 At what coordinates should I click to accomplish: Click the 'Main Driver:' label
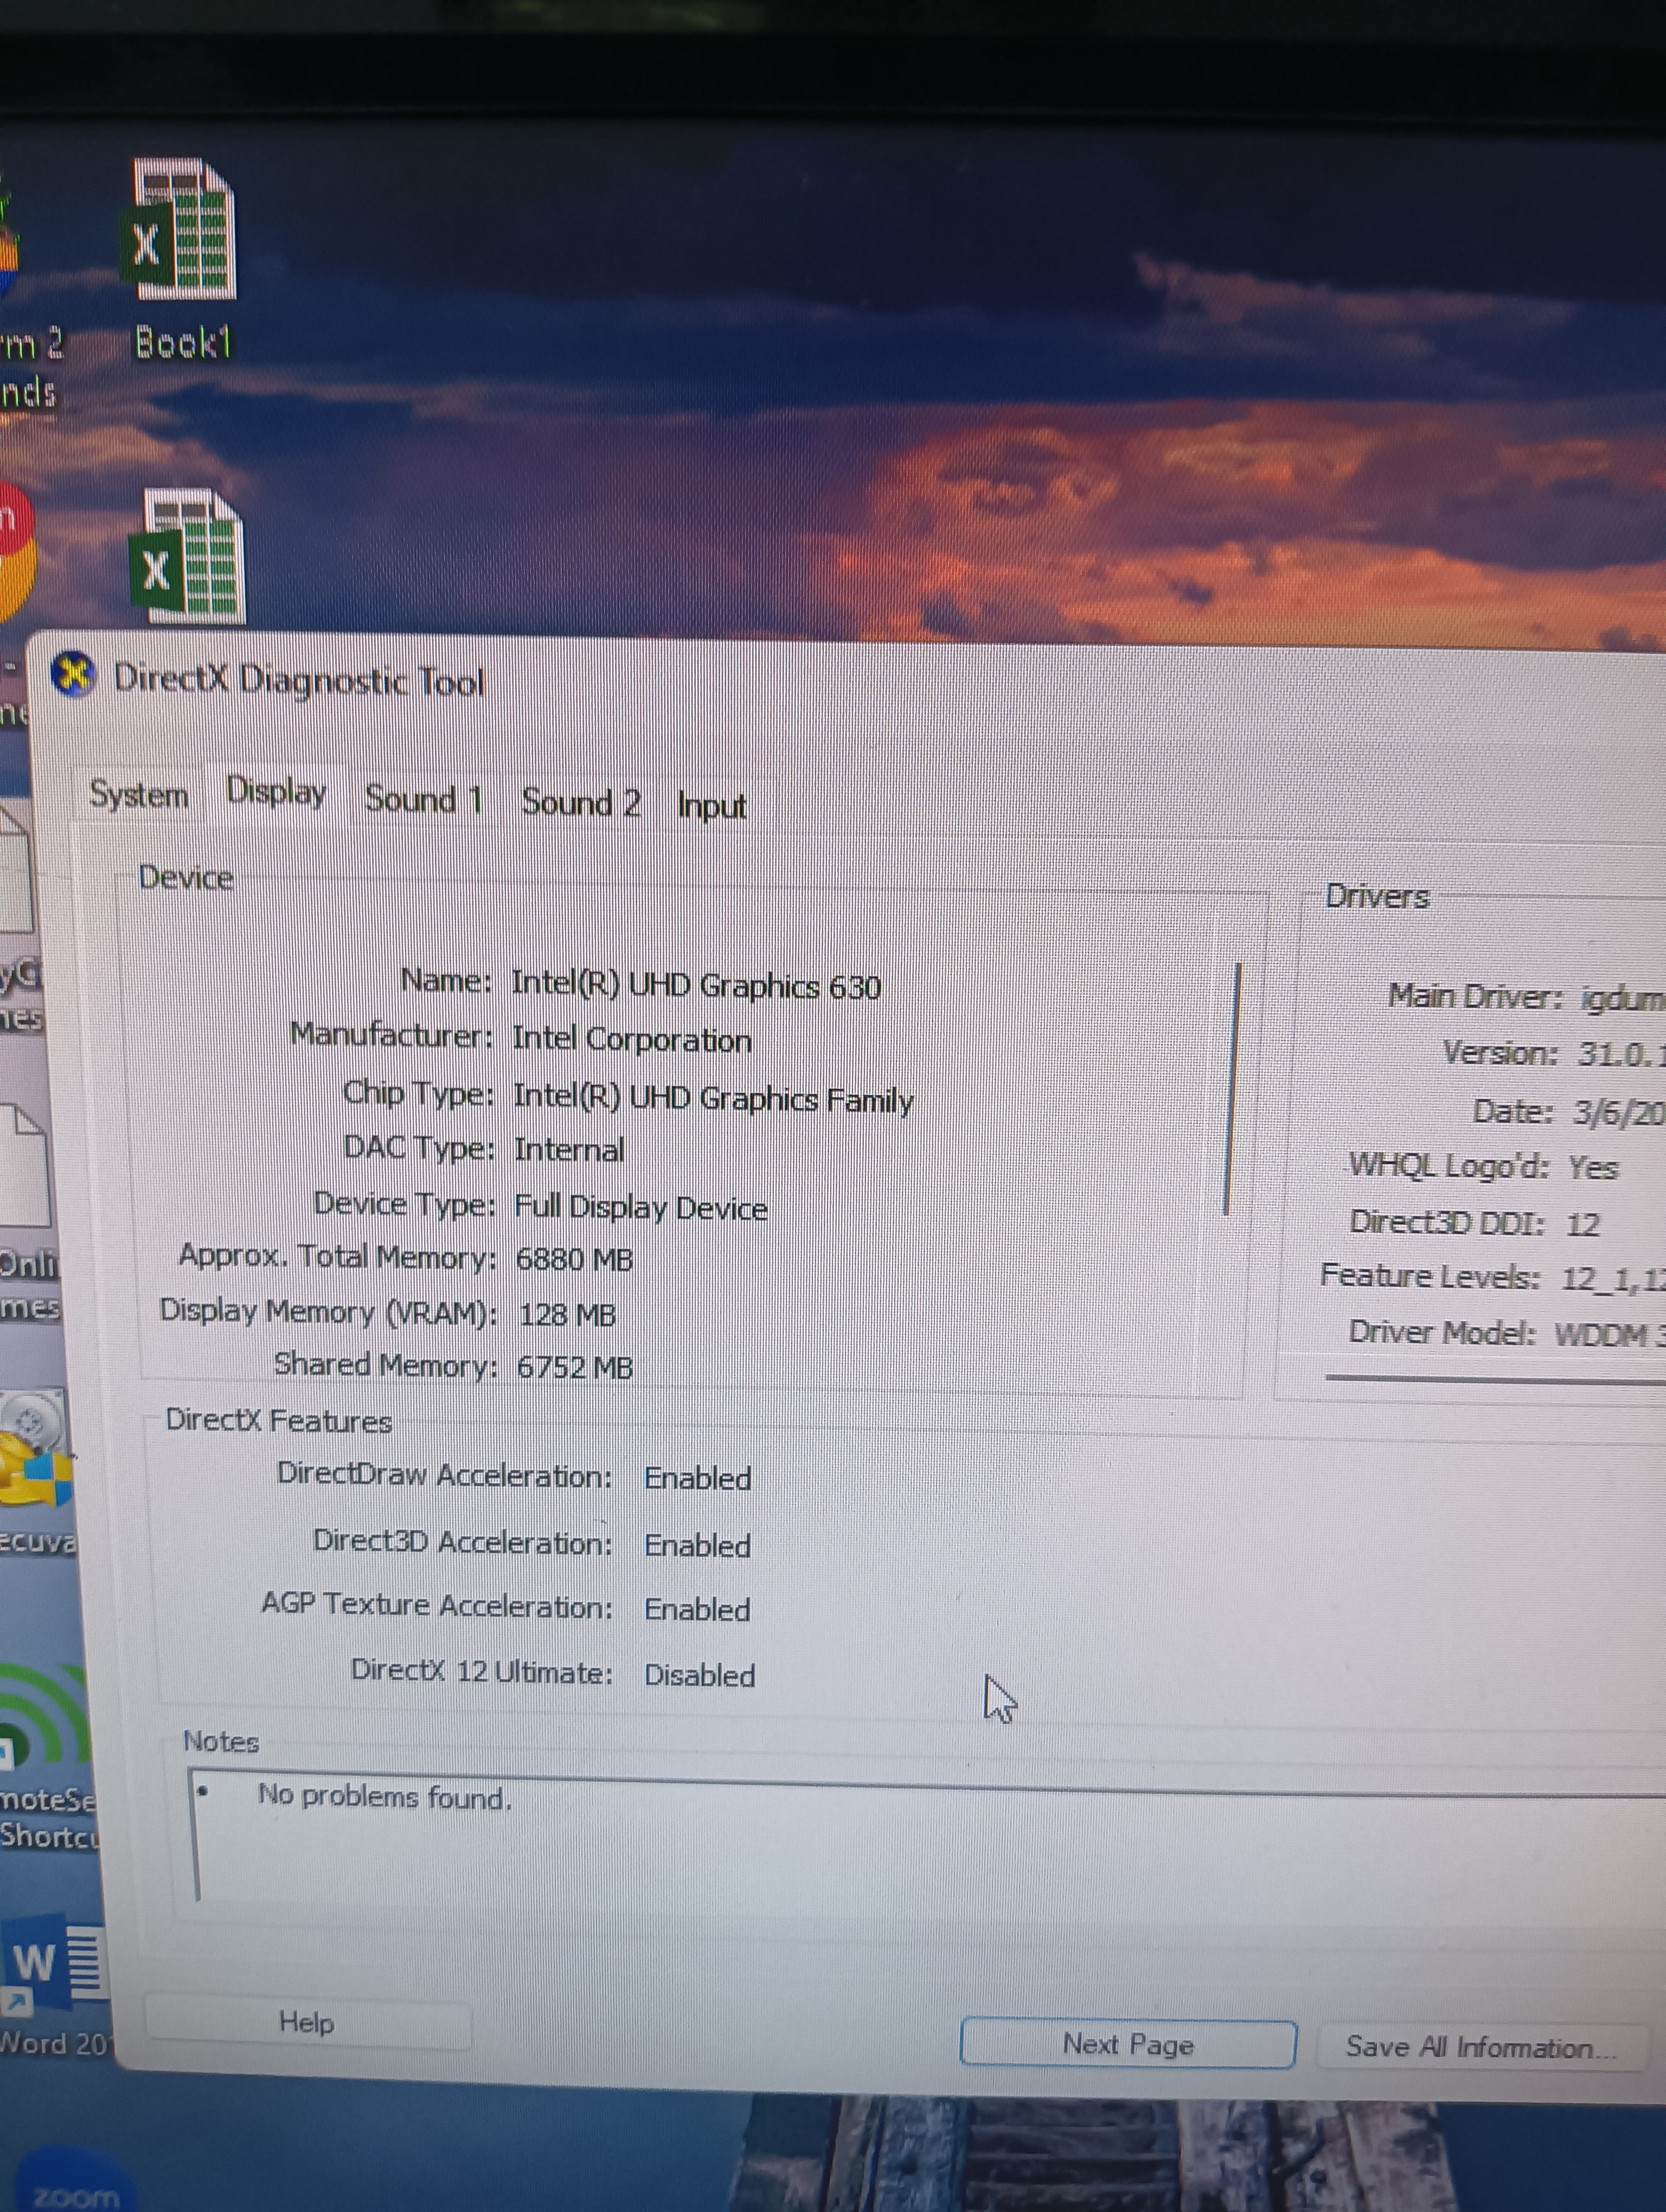pos(1475,996)
